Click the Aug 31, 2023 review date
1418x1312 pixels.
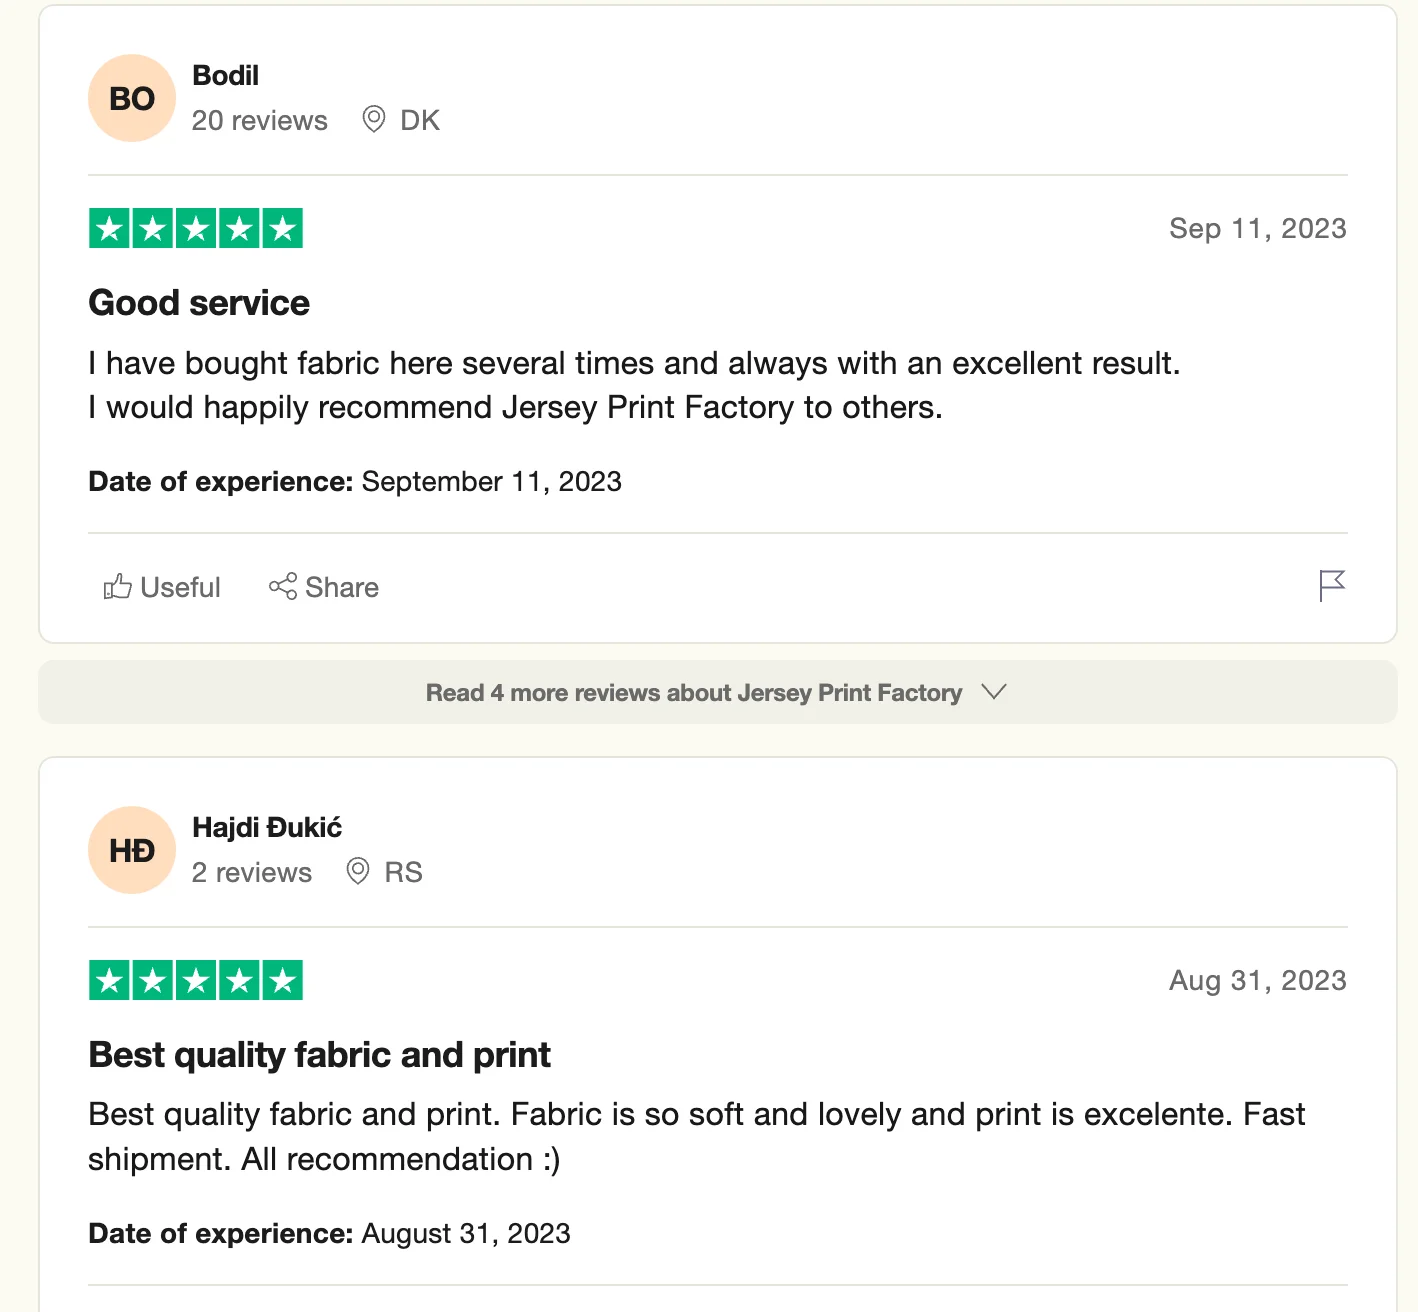tap(1257, 981)
